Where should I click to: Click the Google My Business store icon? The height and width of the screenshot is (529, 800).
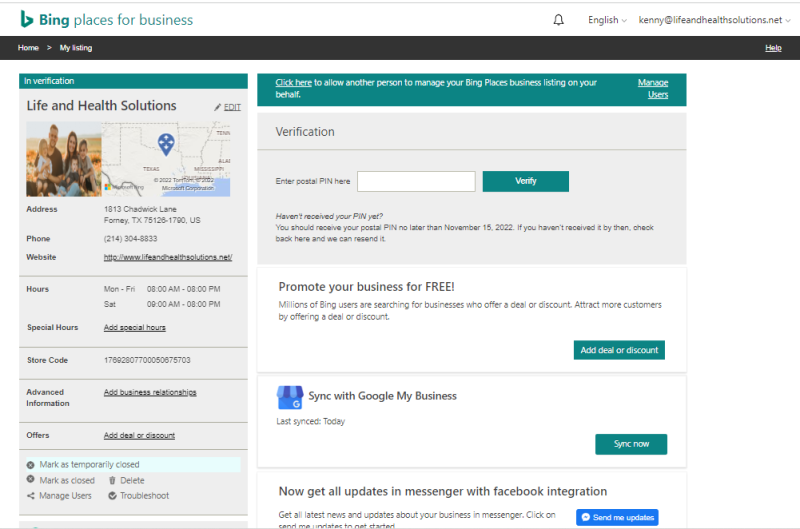click(290, 397)
